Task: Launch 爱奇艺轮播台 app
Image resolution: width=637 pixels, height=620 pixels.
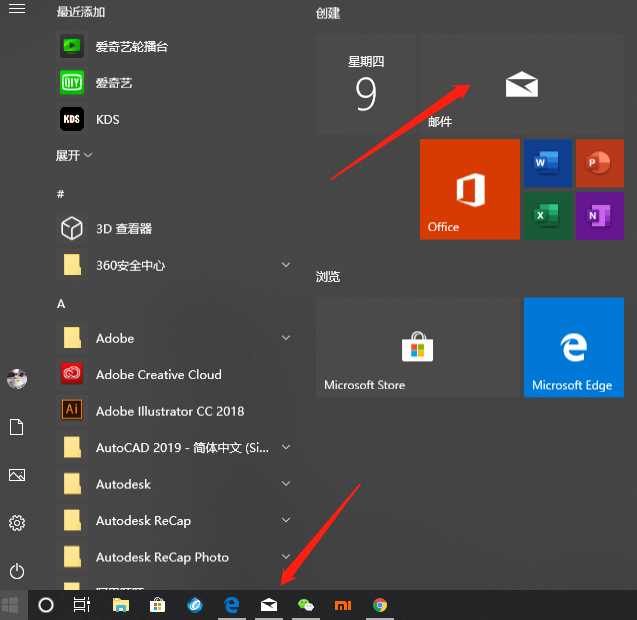Action: [175, 46]
